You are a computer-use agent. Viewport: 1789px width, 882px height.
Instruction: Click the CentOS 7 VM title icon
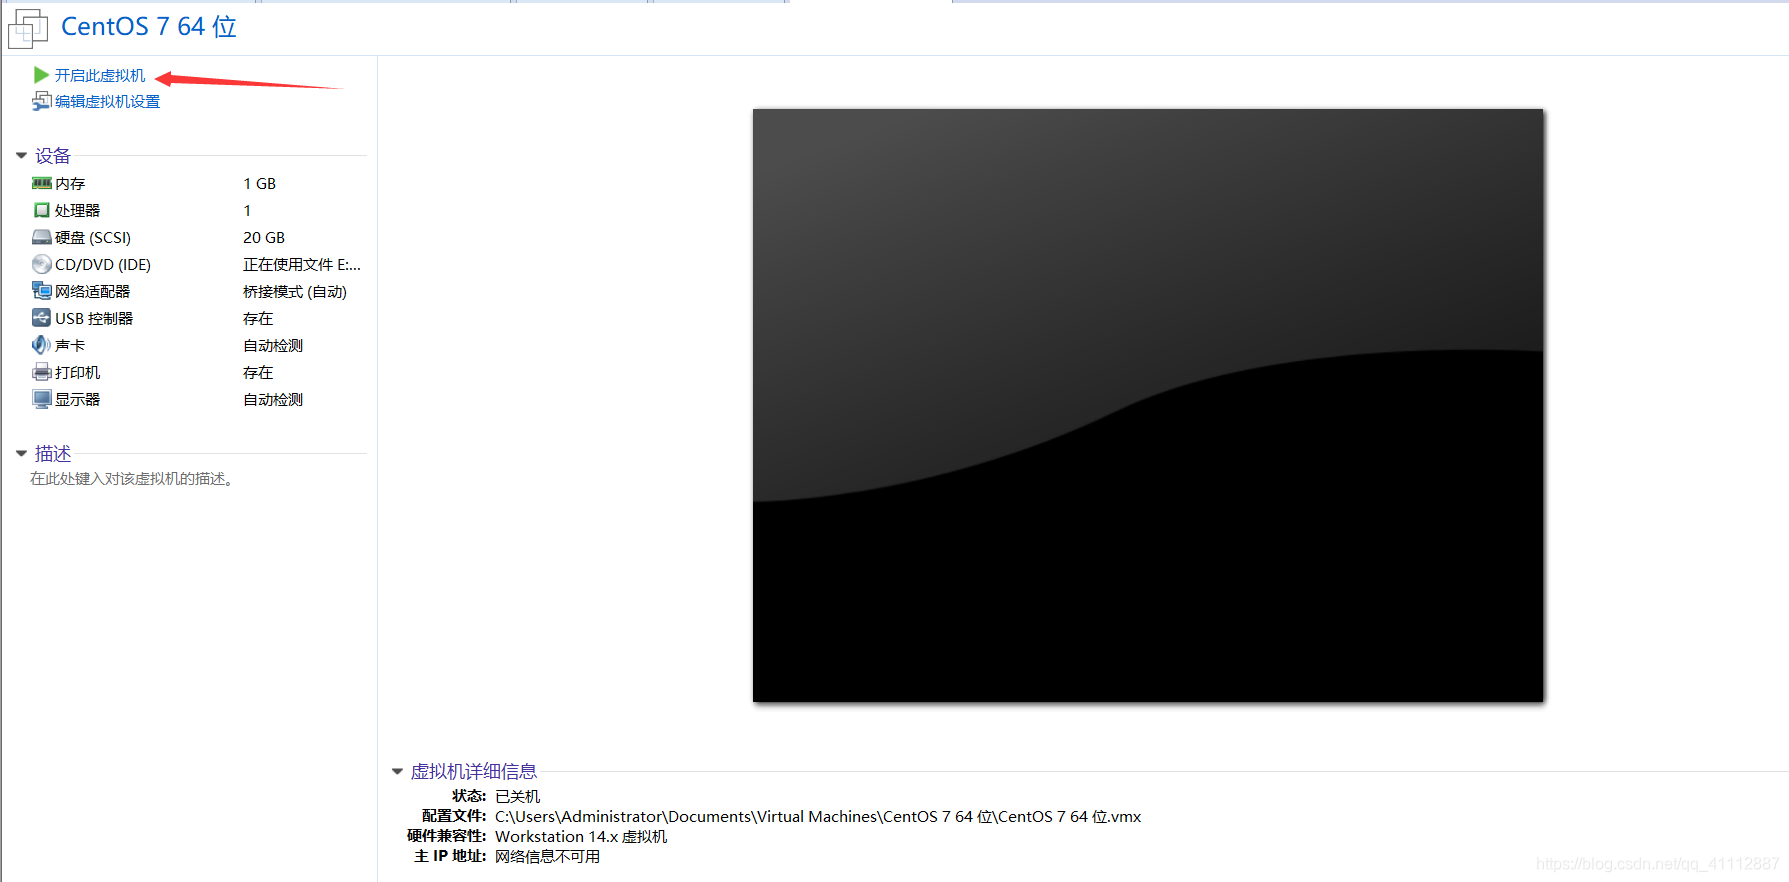point(27,28)
